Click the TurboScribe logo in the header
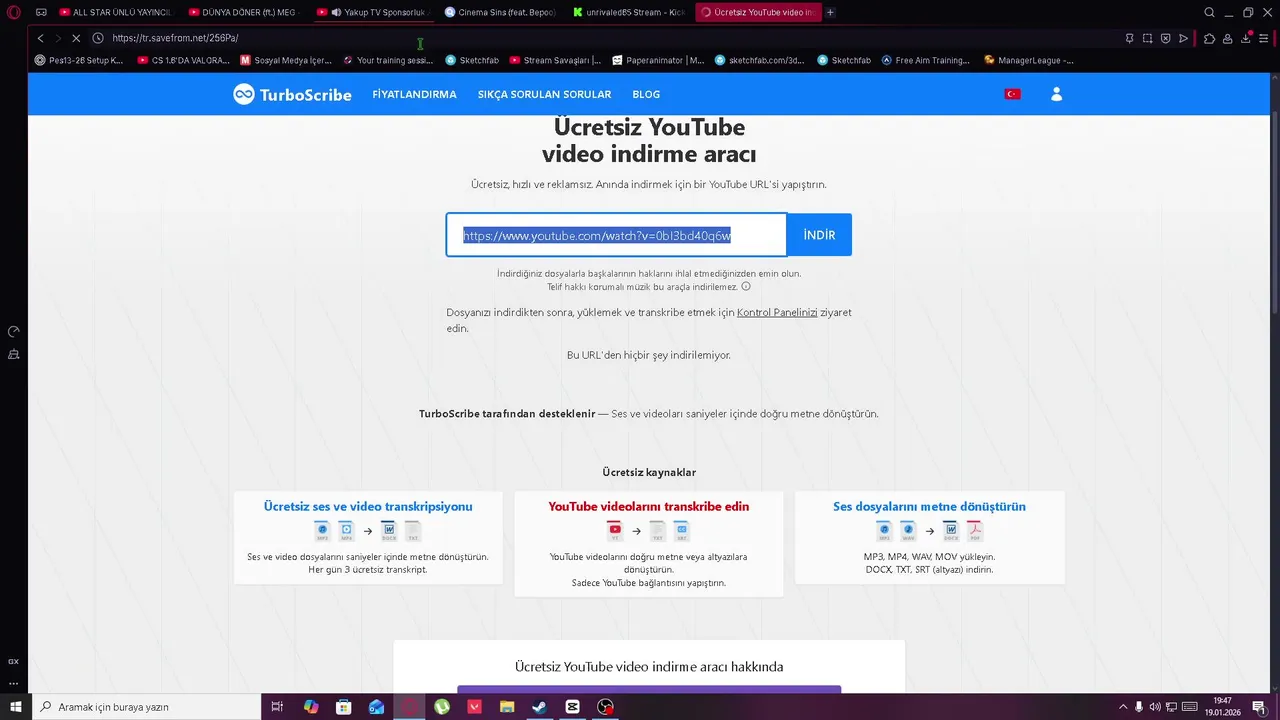The width and height of the screenshot is (1280, 720). coord(292,94)
